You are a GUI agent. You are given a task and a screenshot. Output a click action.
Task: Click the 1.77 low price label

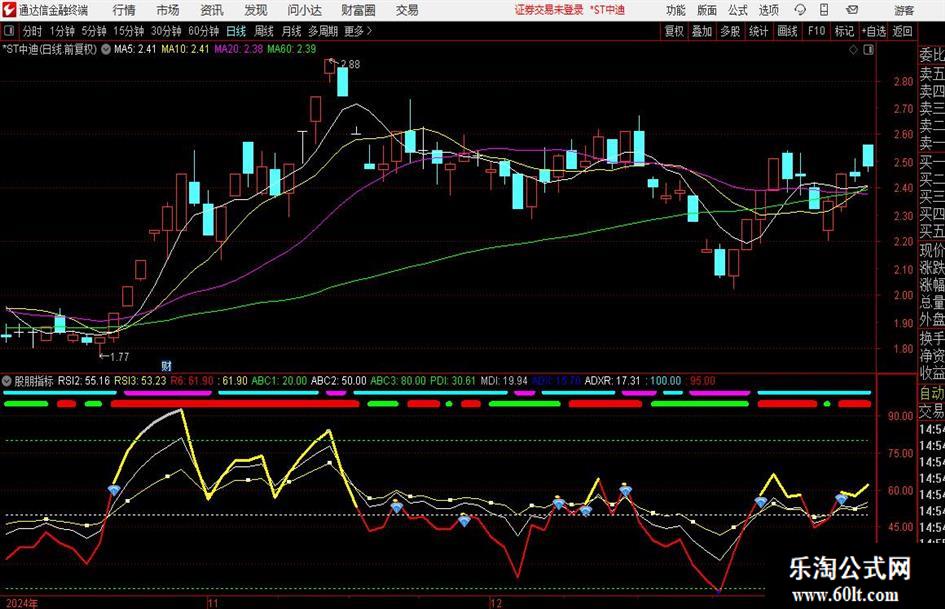pos(119,357)
